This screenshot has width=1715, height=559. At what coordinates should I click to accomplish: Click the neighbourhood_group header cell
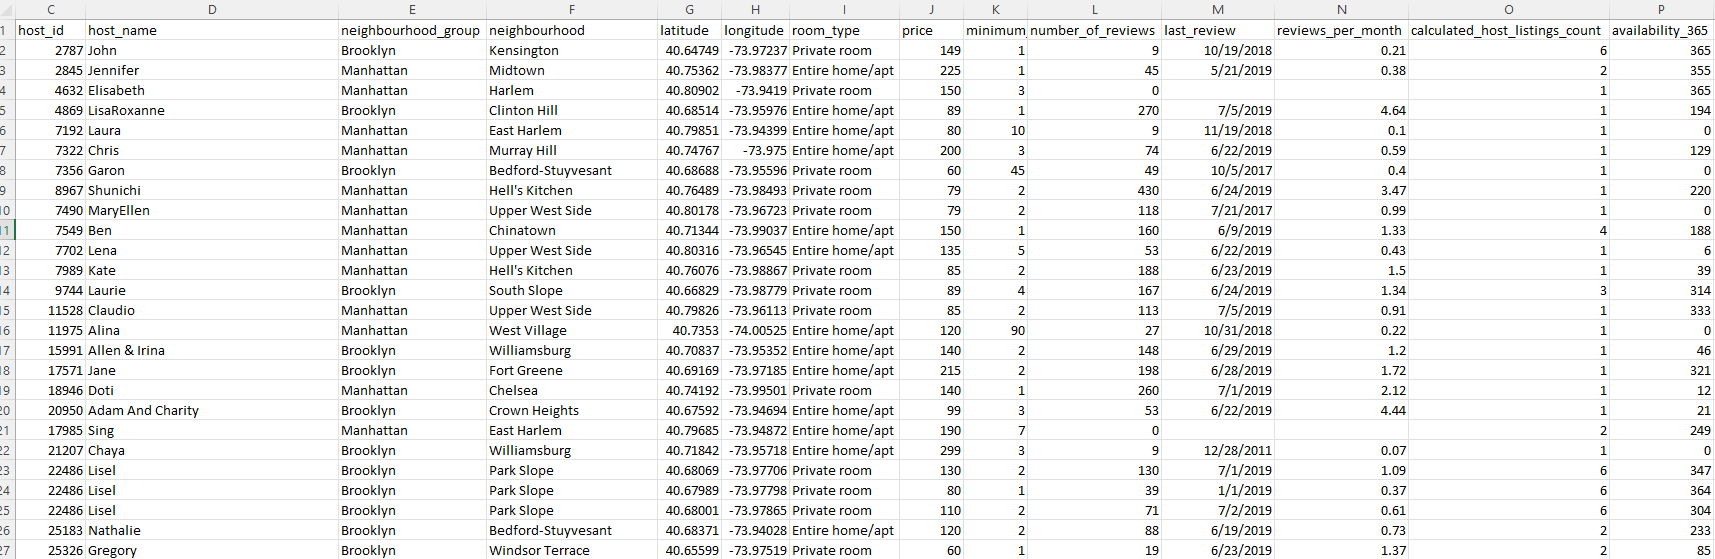(x=410, y=30)
